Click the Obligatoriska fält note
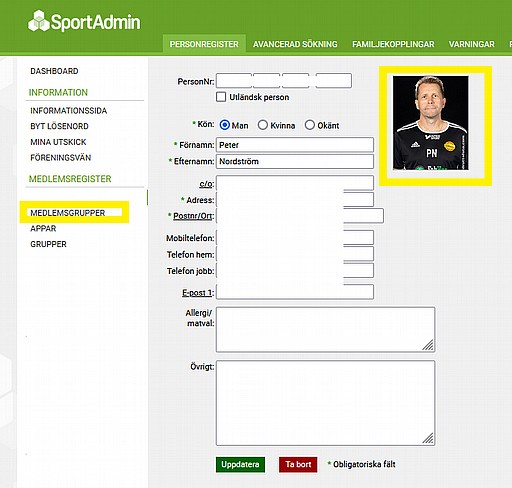 [x=361, y=464]
